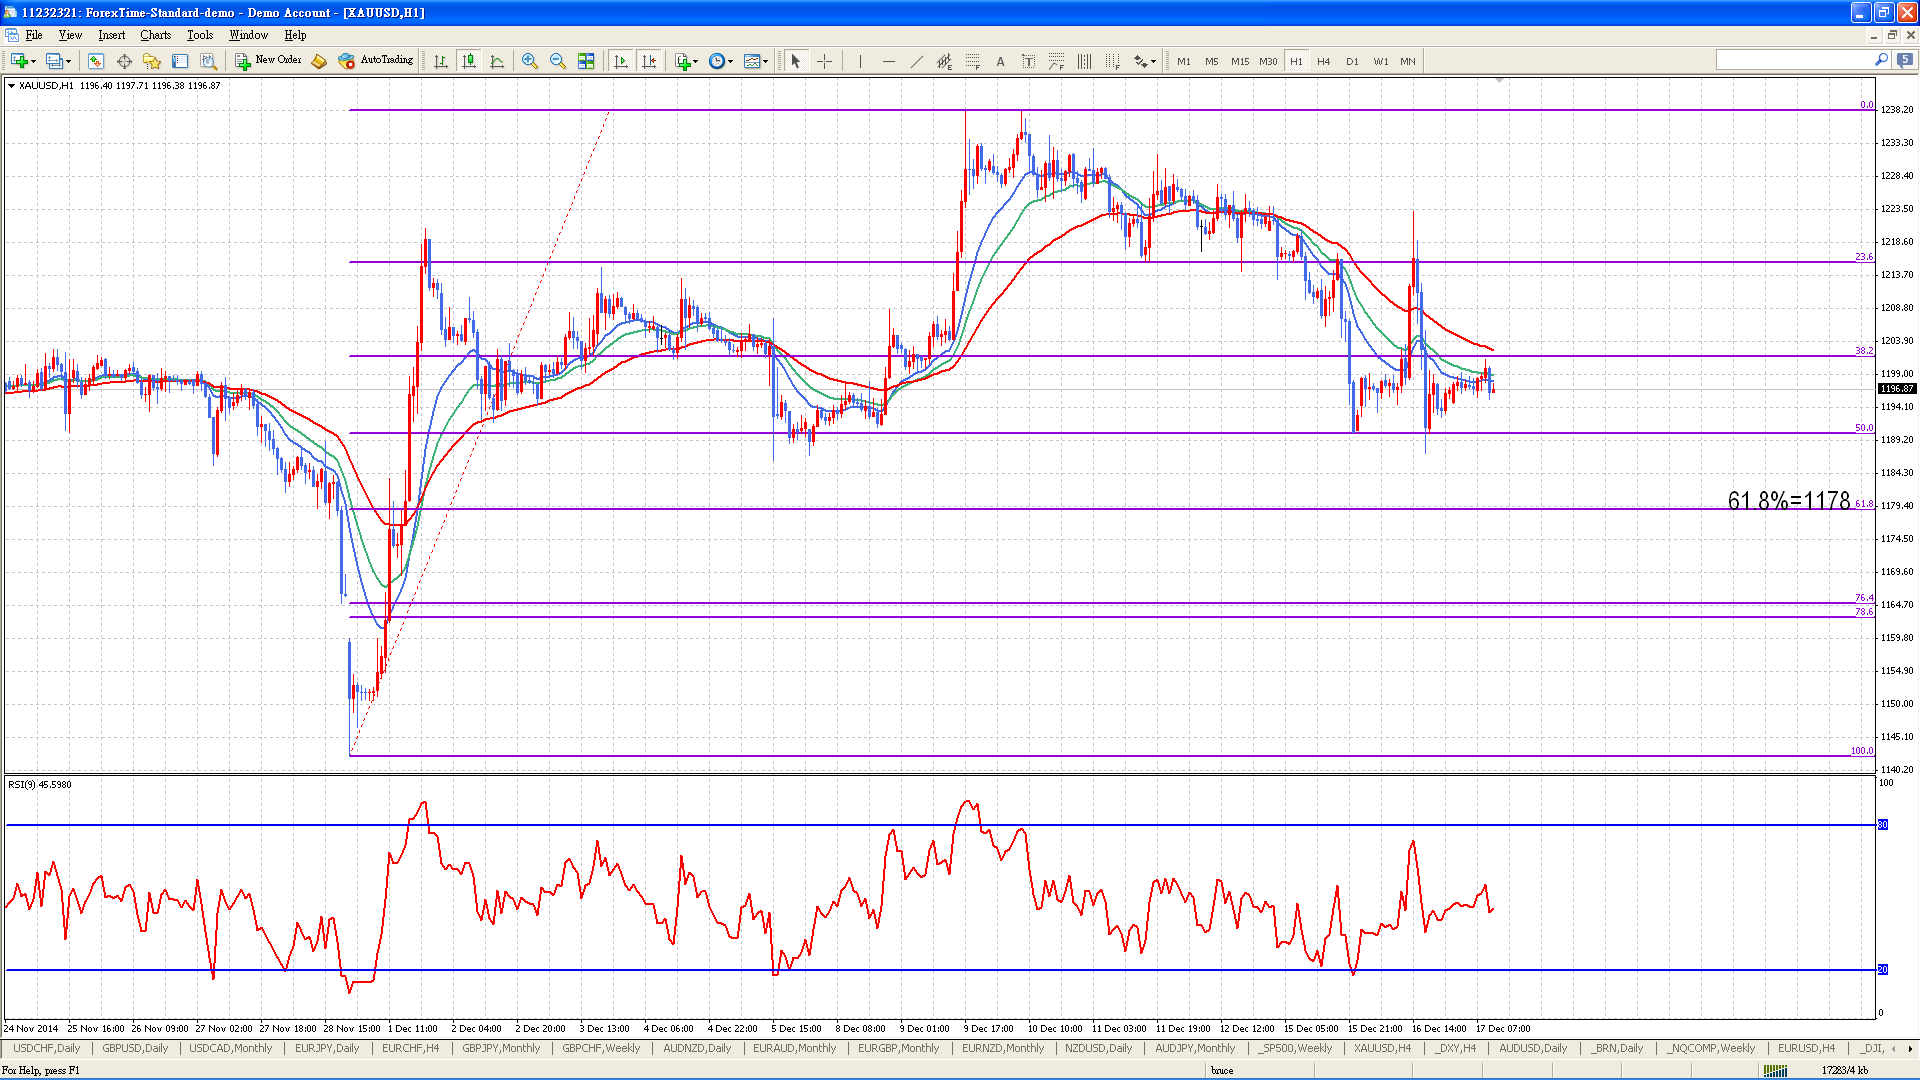Viewport: 1920px width, 1080px height.
Task: Click the search magnifier icon
Action: coord(1881,60)
